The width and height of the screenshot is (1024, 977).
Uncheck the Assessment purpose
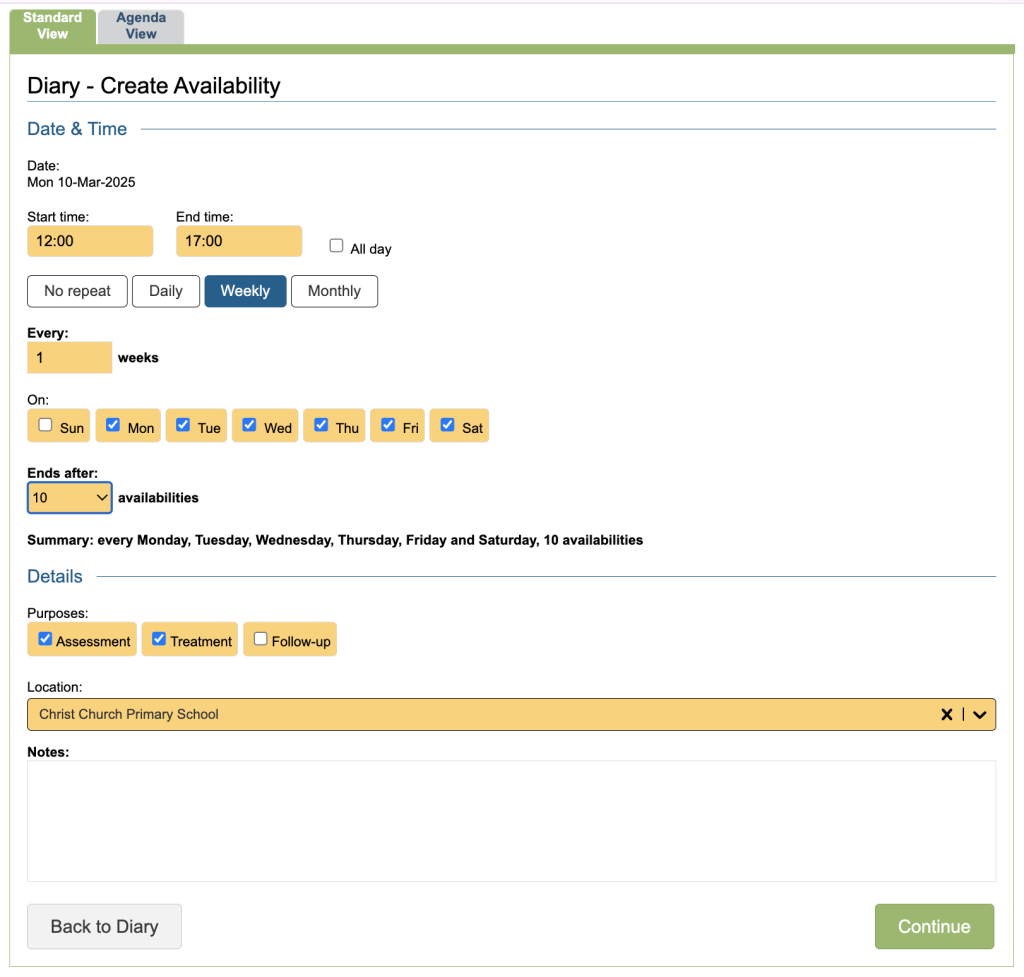[x=45, y=639]
